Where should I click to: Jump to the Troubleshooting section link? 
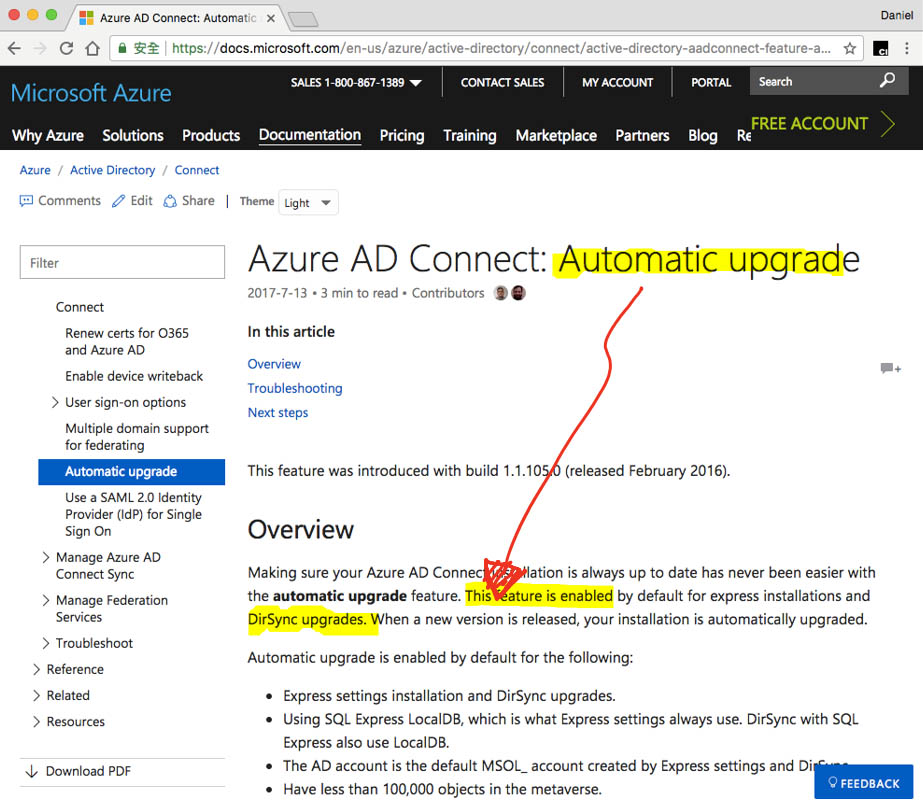point(295,388)
